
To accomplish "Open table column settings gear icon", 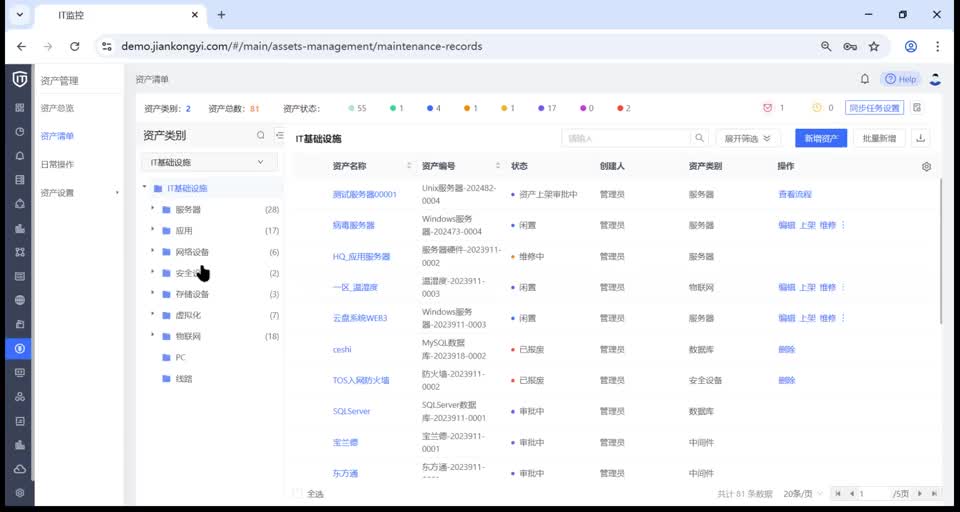I will coord(926,167).
